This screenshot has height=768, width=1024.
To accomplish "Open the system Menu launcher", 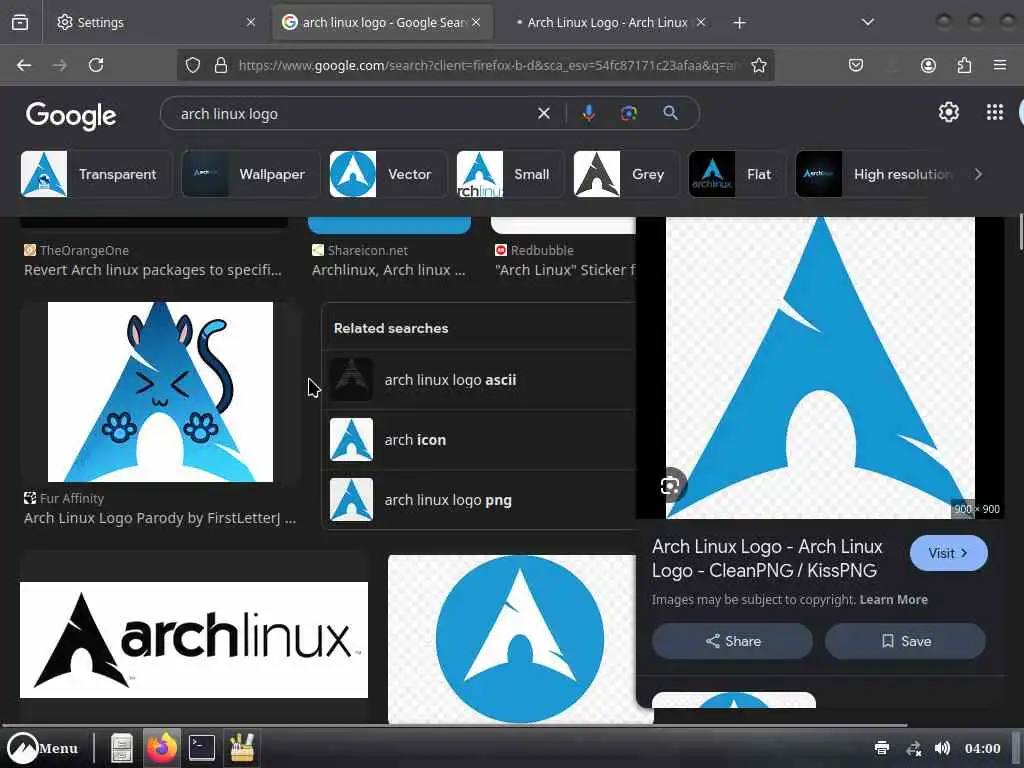I will coord(42,748).
